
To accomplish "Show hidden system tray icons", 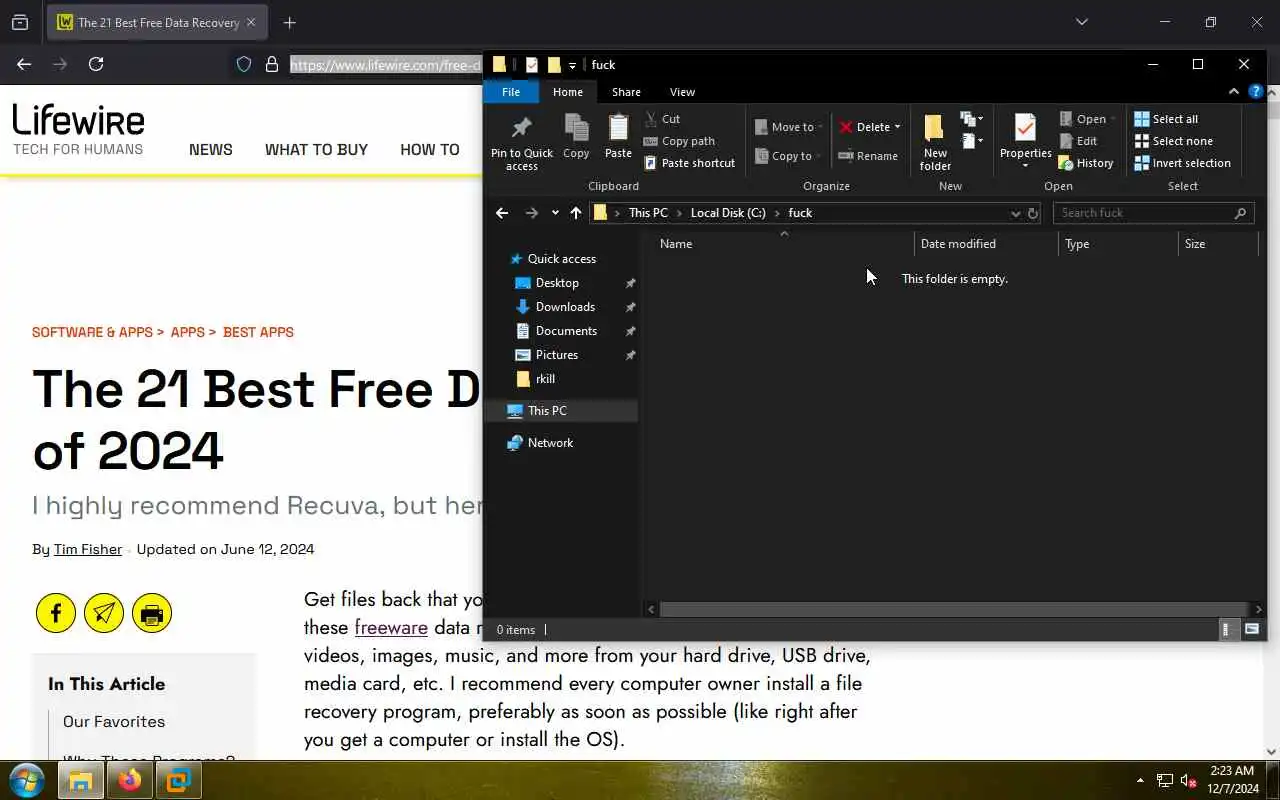I will point(1140,780).
